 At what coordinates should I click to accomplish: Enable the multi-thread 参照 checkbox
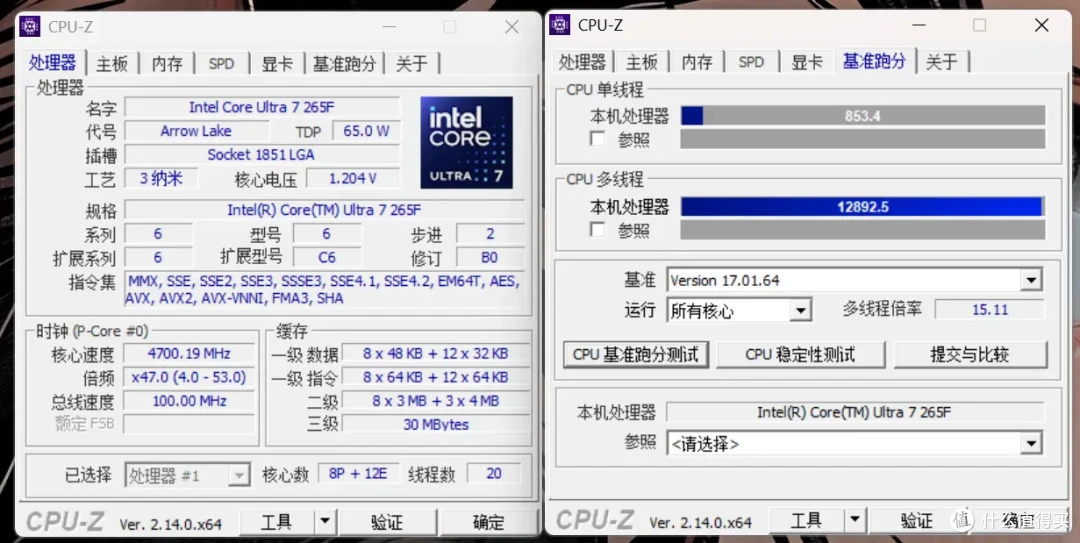point(598,229)
